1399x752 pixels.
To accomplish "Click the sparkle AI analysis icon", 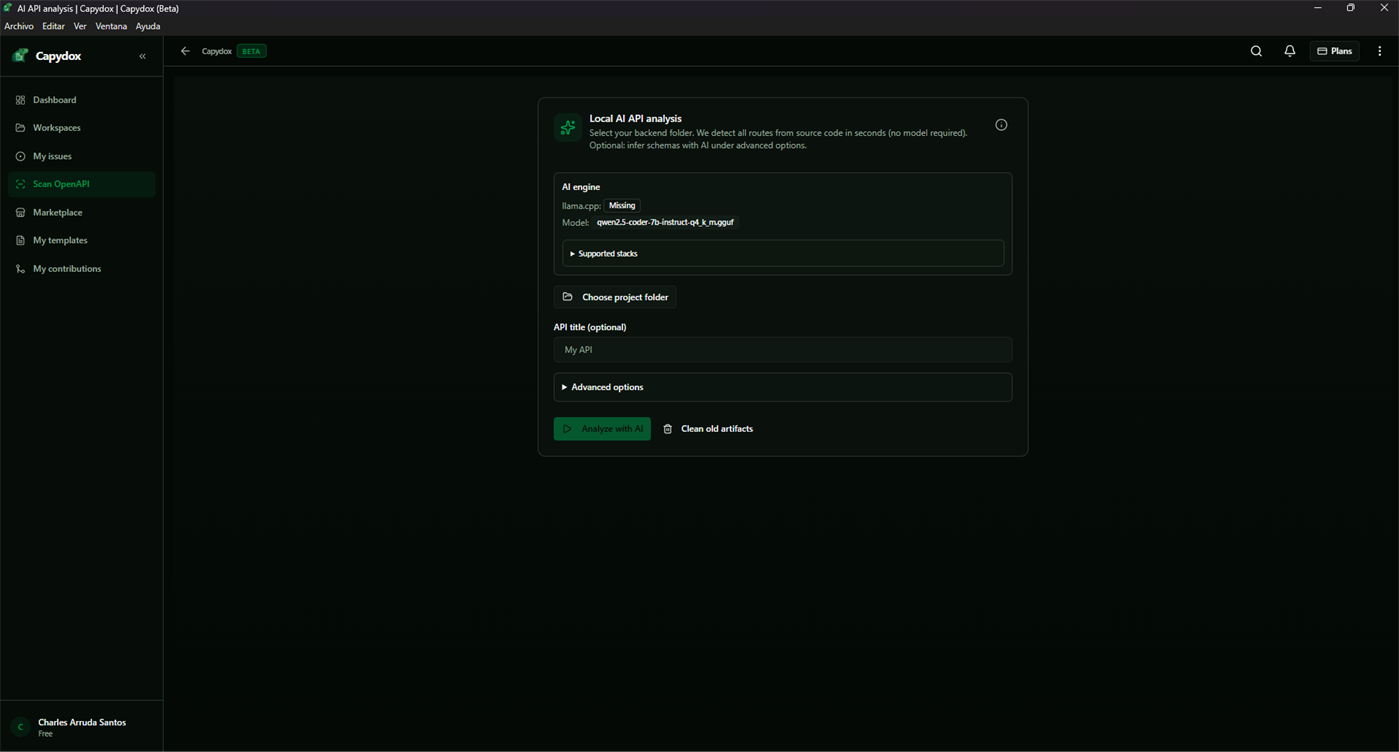I will coord(568,127).
